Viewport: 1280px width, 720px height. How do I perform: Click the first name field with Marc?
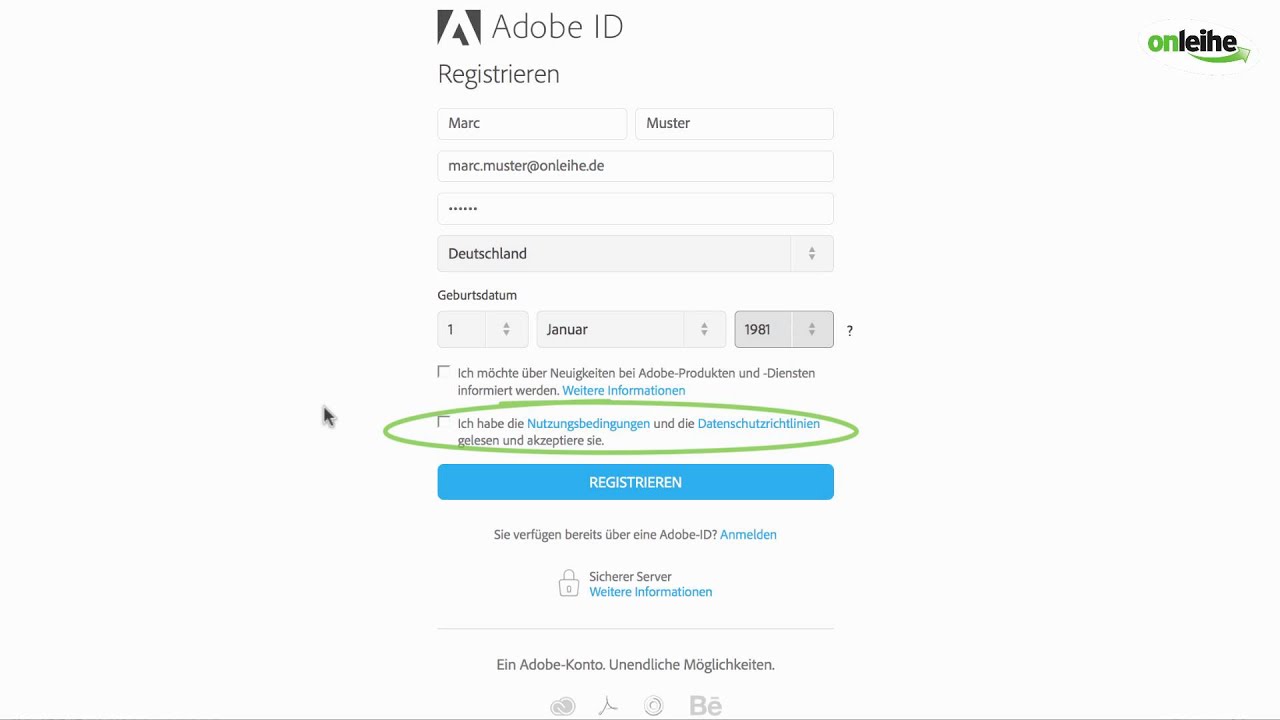(532, 124)
